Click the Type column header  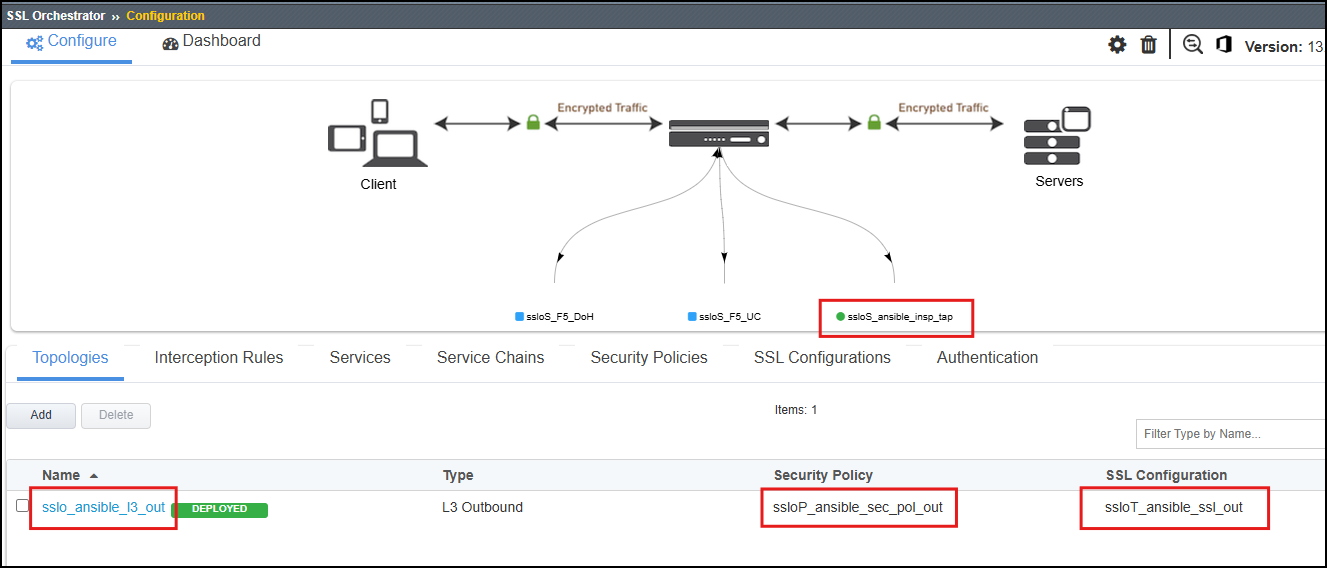click(458, 475)
